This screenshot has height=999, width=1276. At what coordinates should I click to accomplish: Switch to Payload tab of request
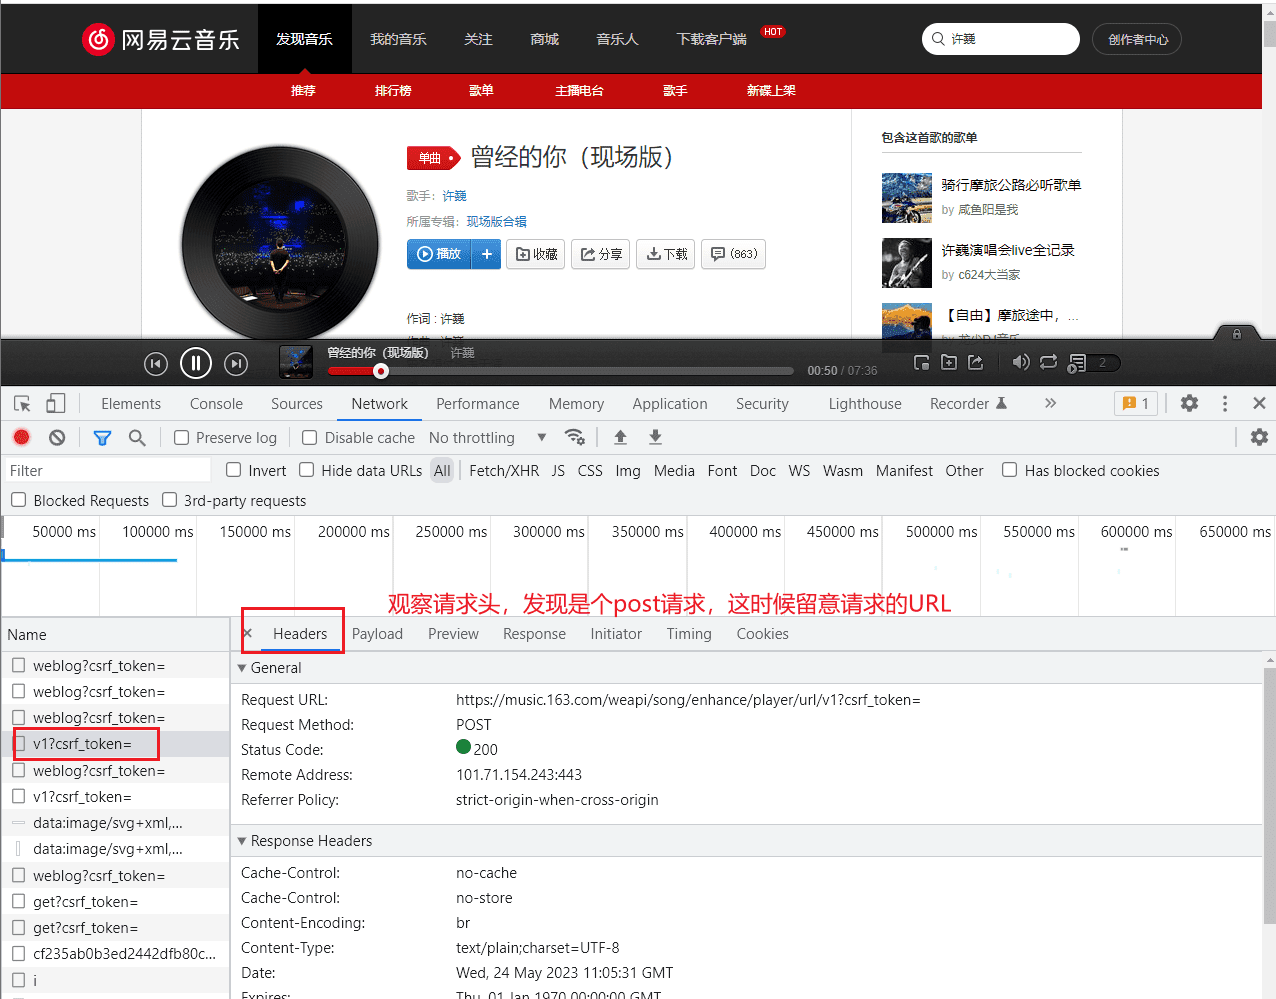pos(377,634)
